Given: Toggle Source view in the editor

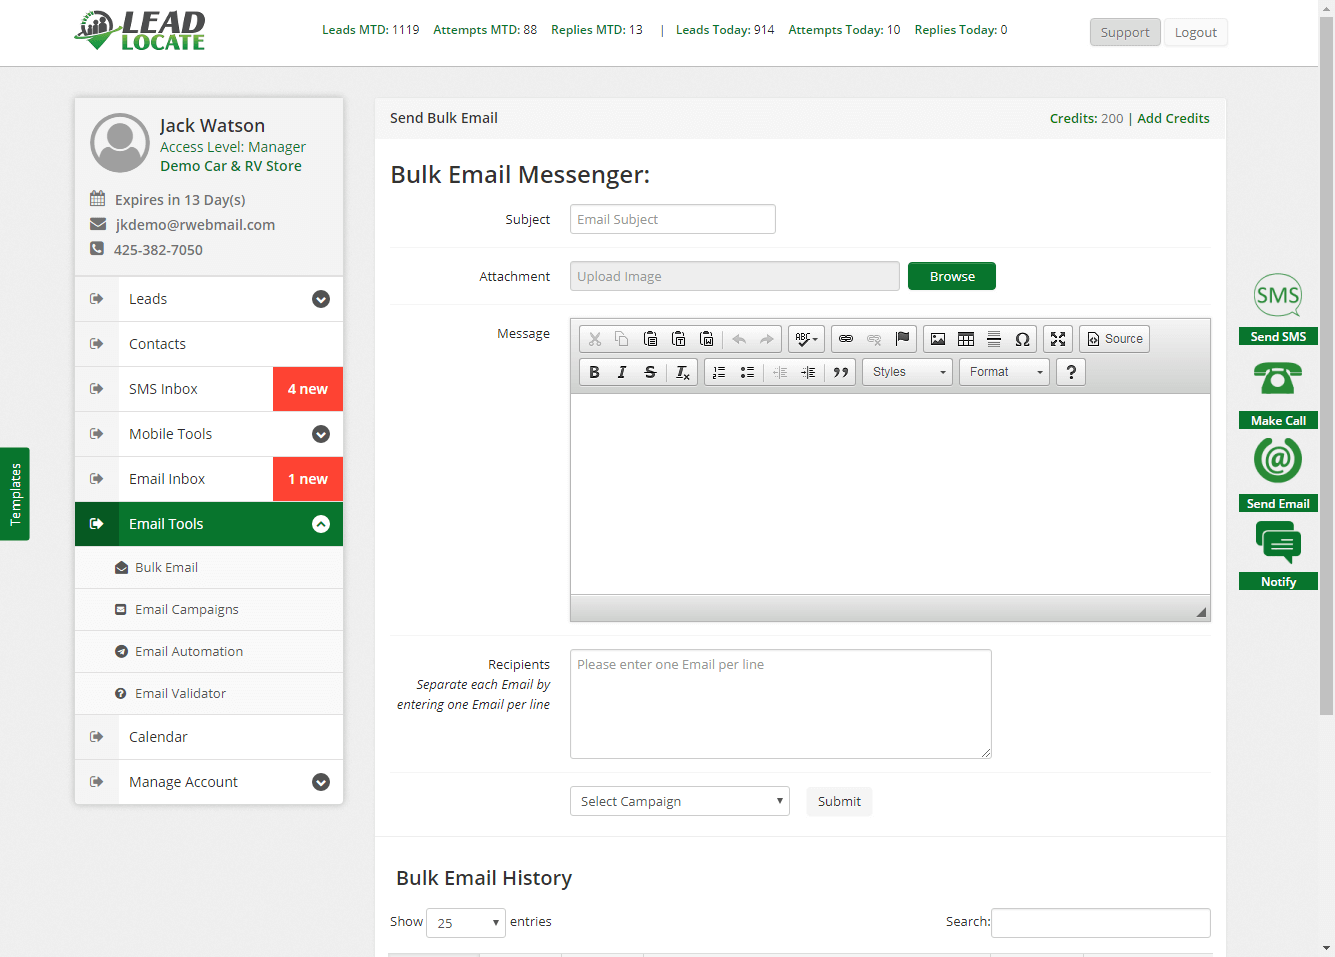Looking at the screenshot, I should (x=1114, y=339).
